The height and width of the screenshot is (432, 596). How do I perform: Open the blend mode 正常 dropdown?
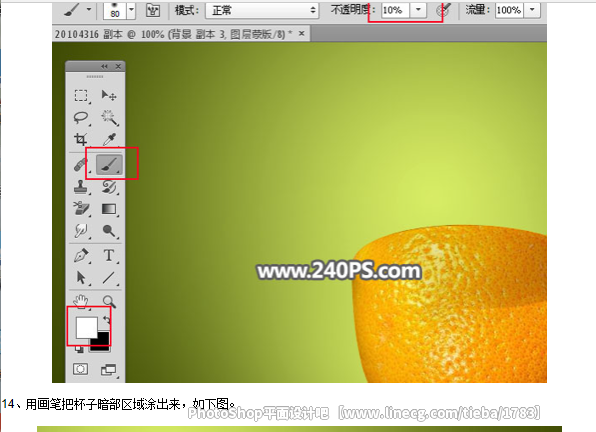click(262, 11)
